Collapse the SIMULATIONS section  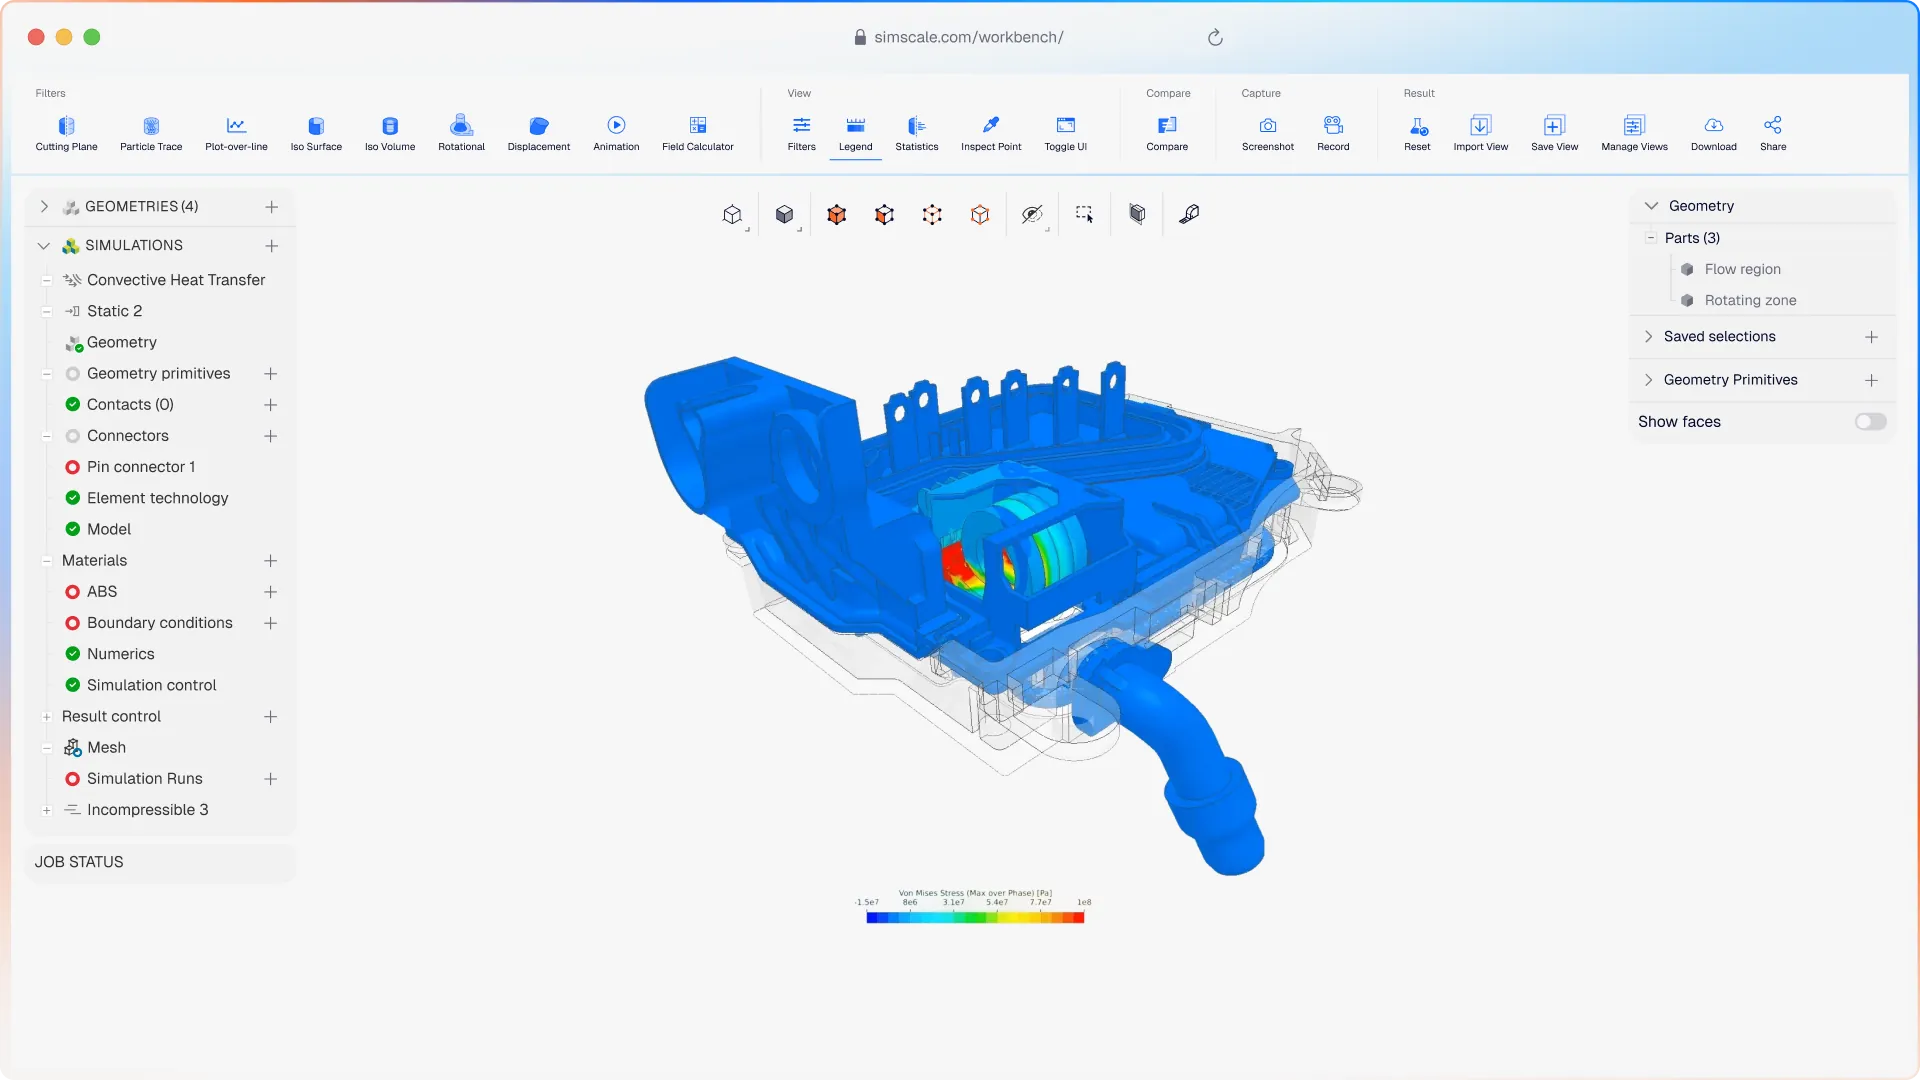[44, 246]
